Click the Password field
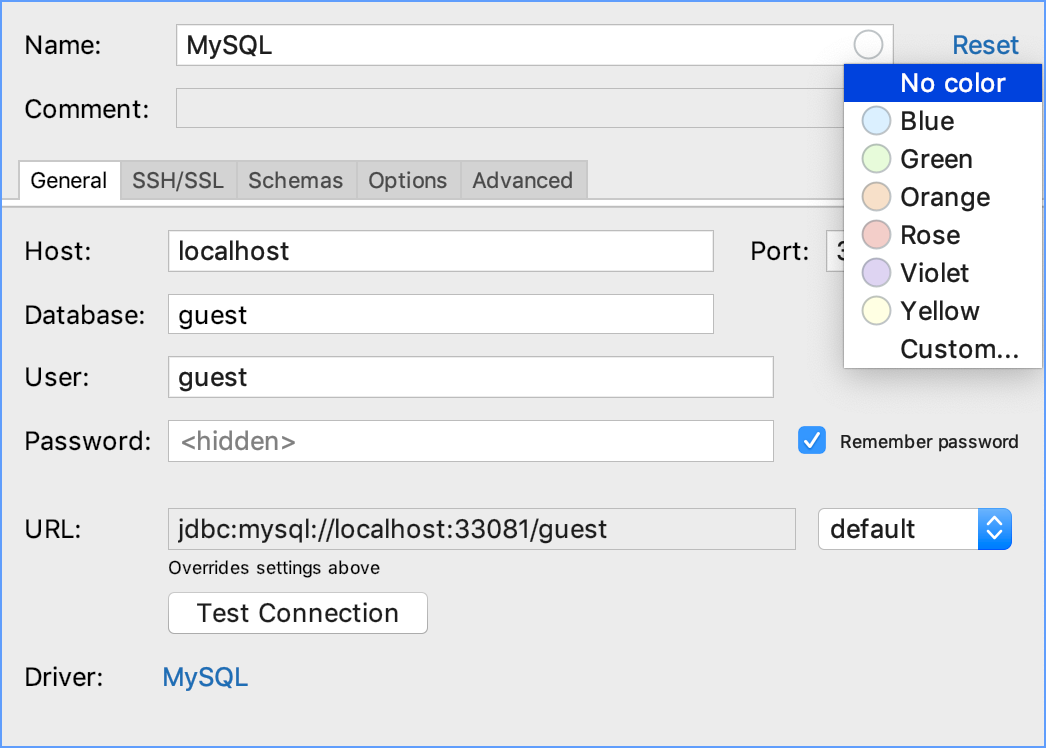This screenshot has height=748, width=1046. pos(470,441)
